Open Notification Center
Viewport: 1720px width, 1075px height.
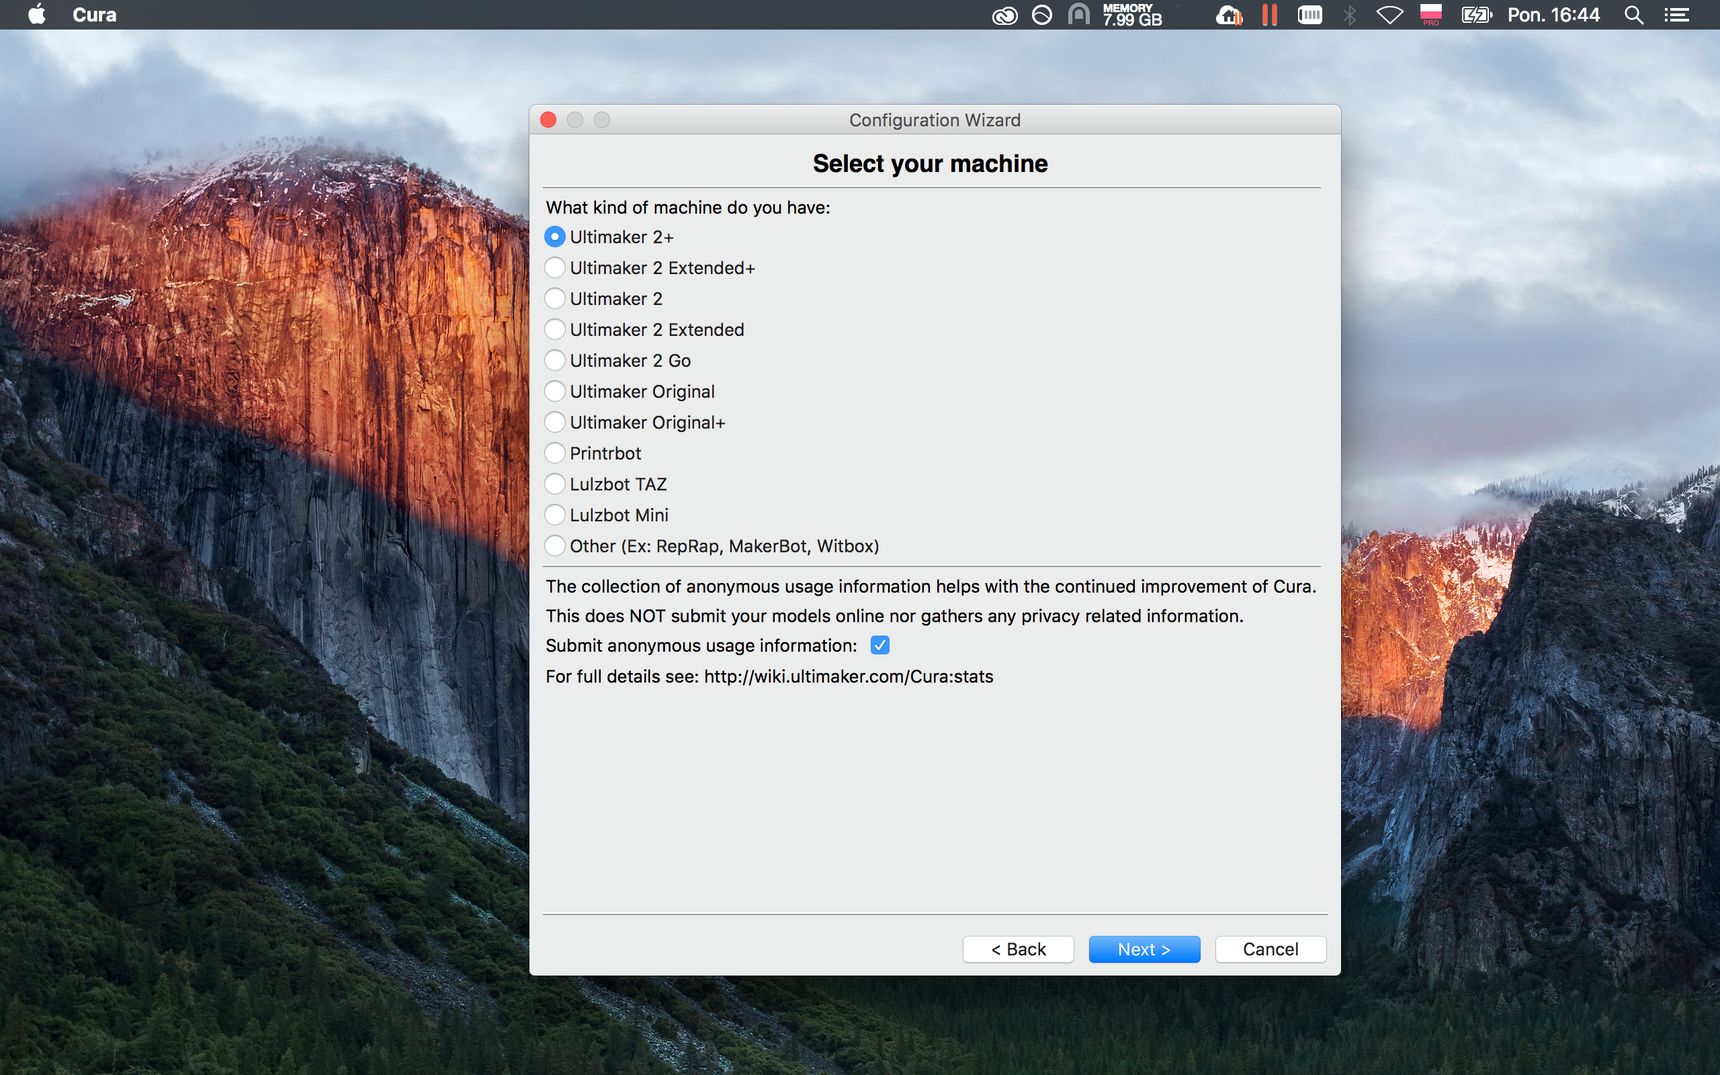[x=1677, y=15]
